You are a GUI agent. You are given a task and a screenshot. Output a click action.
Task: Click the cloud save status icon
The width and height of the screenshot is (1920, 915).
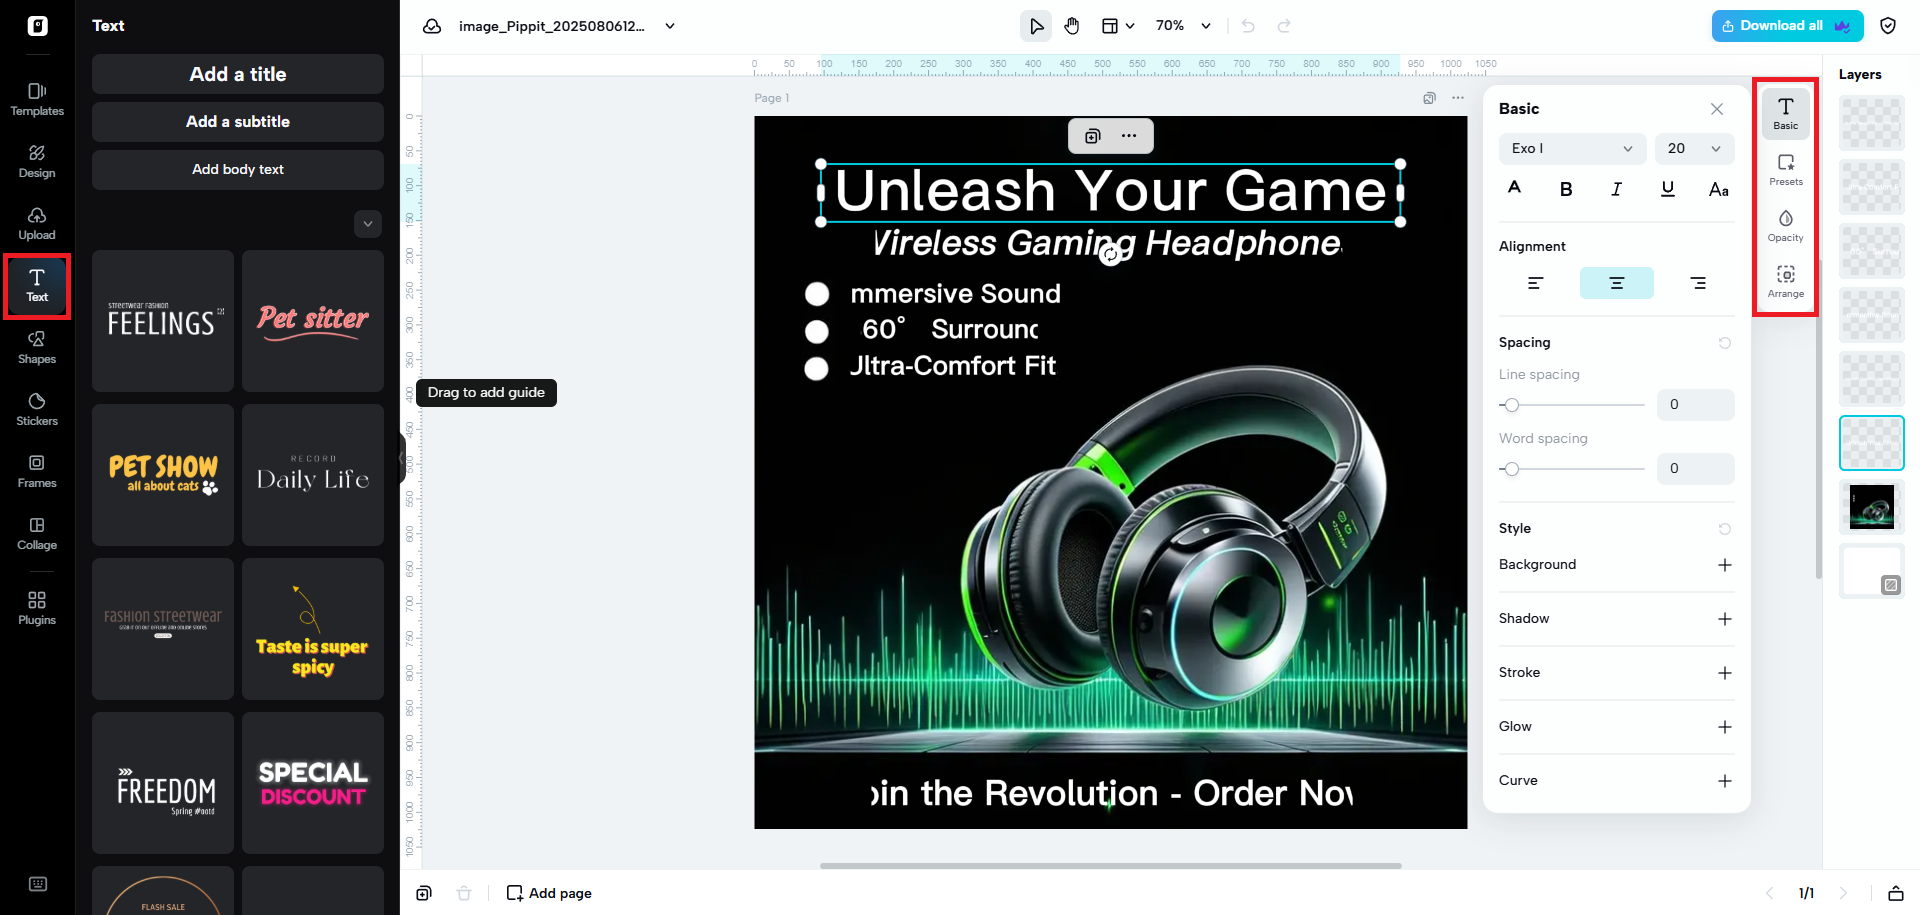pos(432,26)
